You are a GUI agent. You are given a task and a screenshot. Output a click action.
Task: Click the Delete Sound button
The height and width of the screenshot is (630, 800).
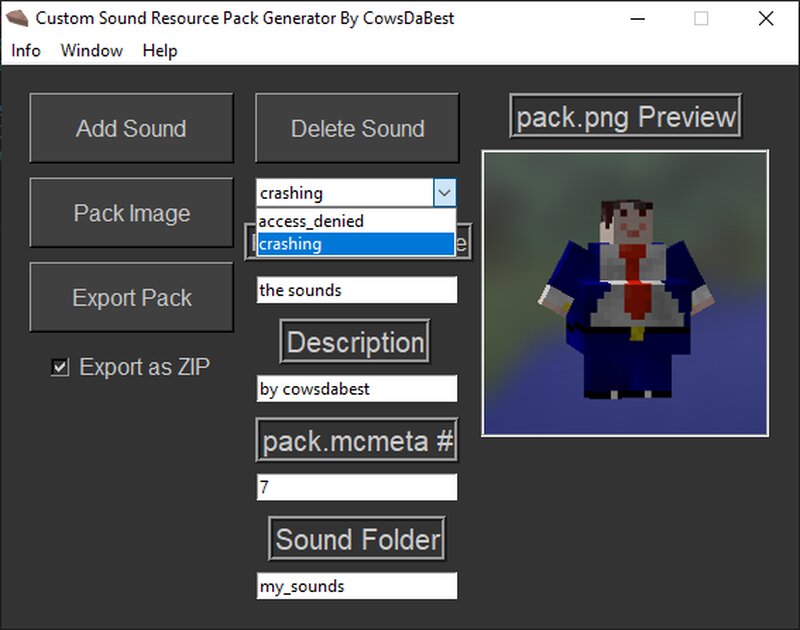(x=357, y=128)
